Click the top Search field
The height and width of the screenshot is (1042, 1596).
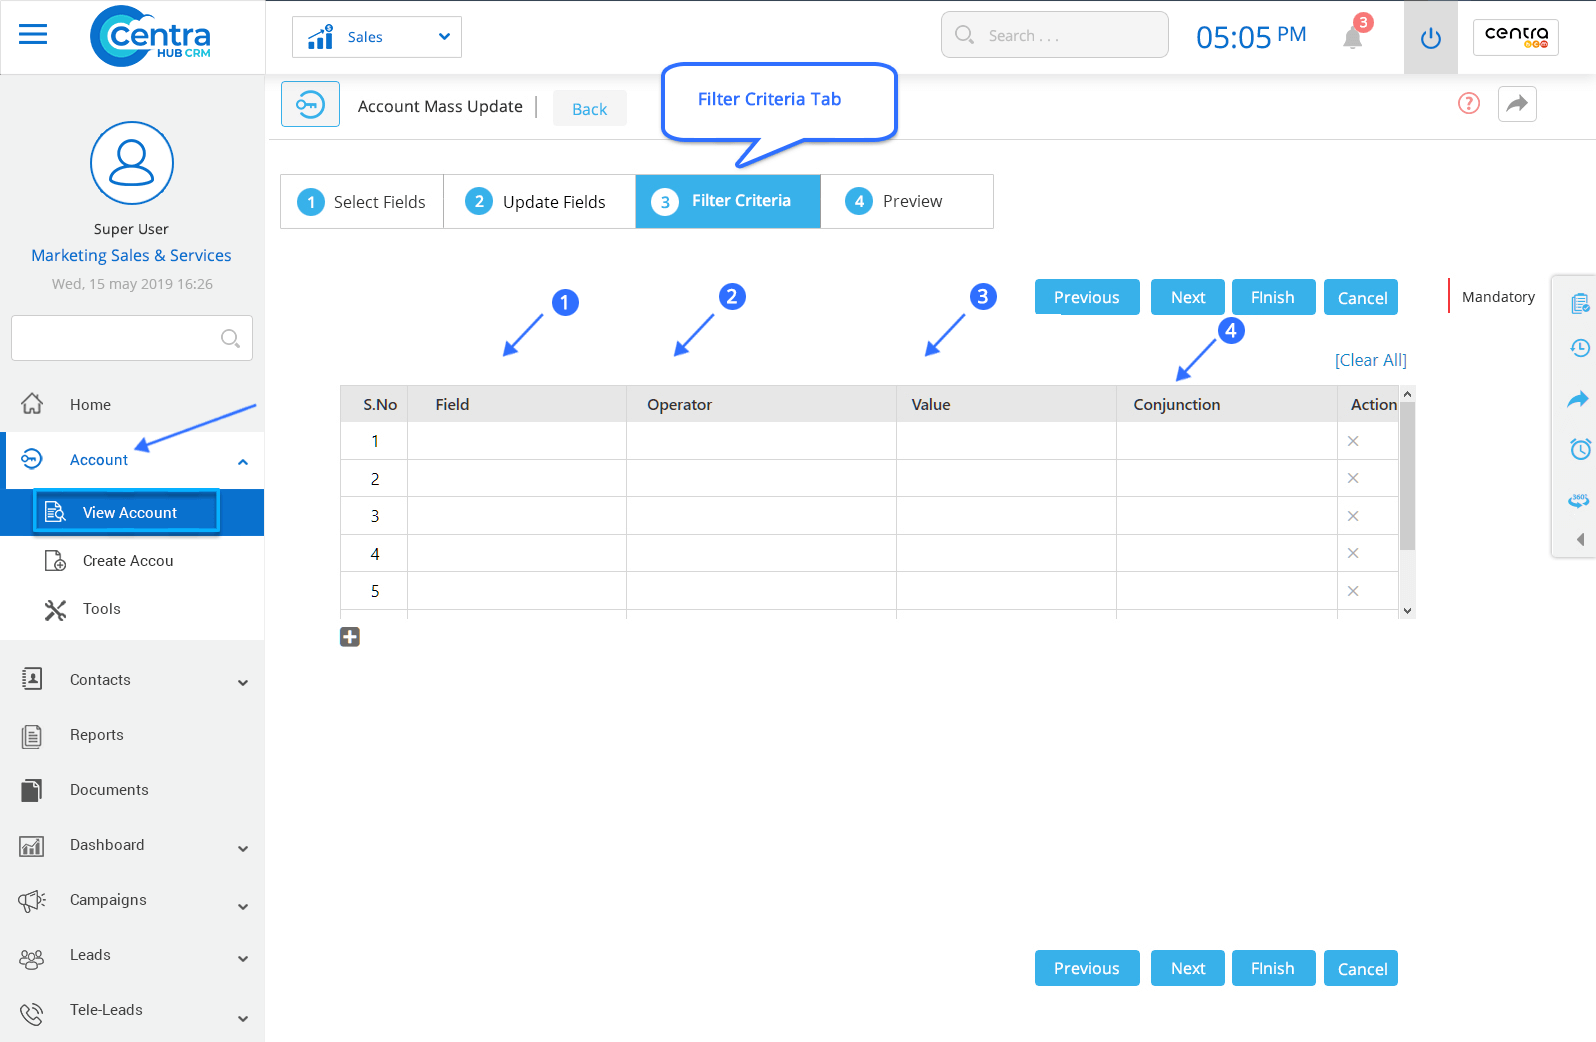1054,35
